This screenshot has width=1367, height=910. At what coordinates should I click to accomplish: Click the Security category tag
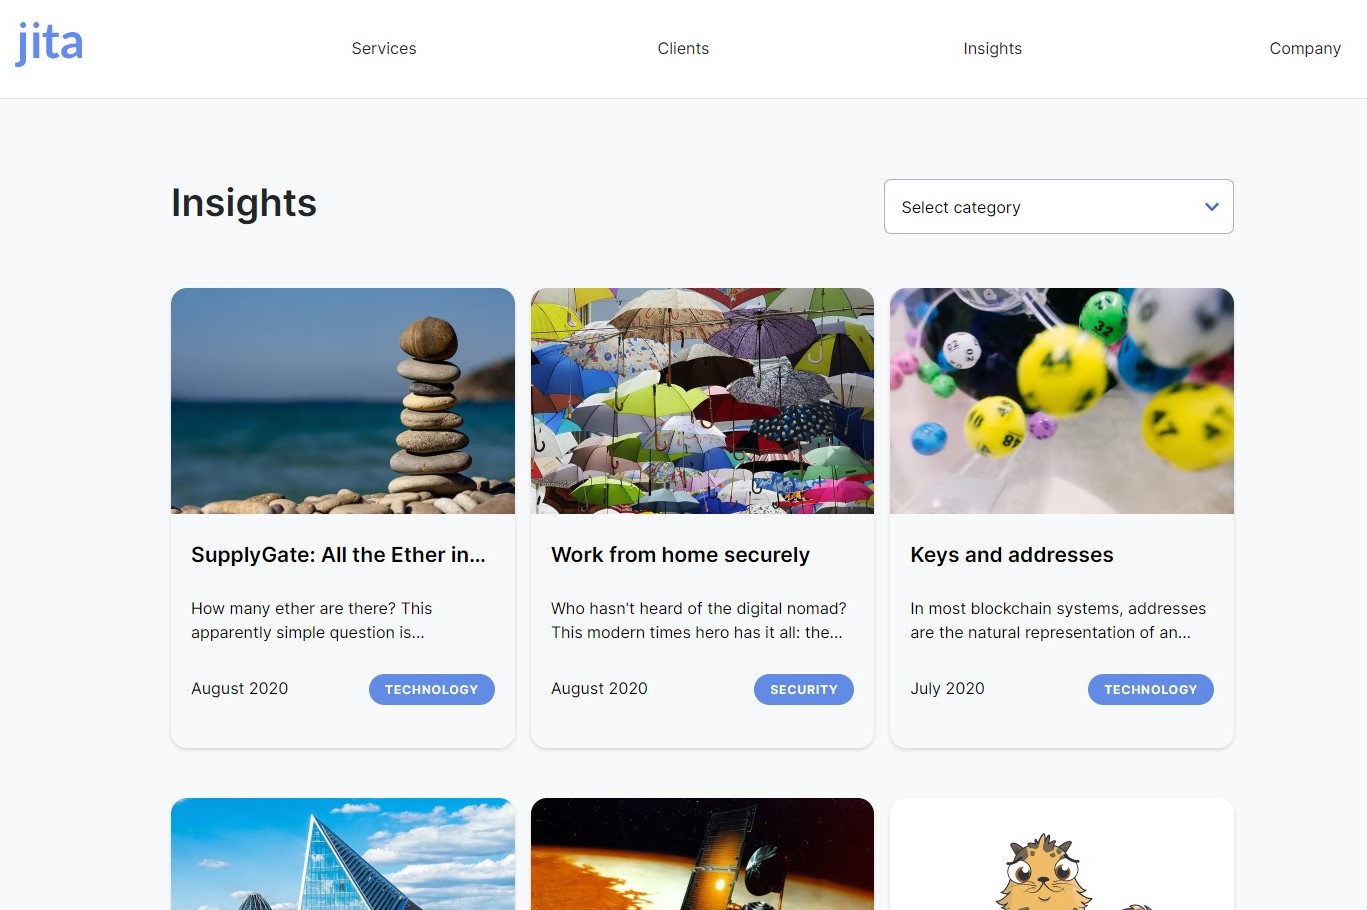tap(804, 689)
